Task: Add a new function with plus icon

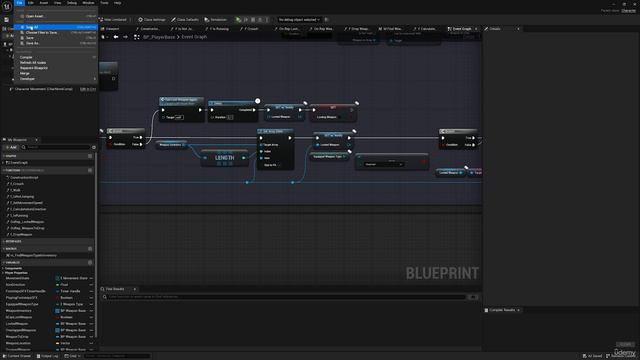Action: point(90,170)
